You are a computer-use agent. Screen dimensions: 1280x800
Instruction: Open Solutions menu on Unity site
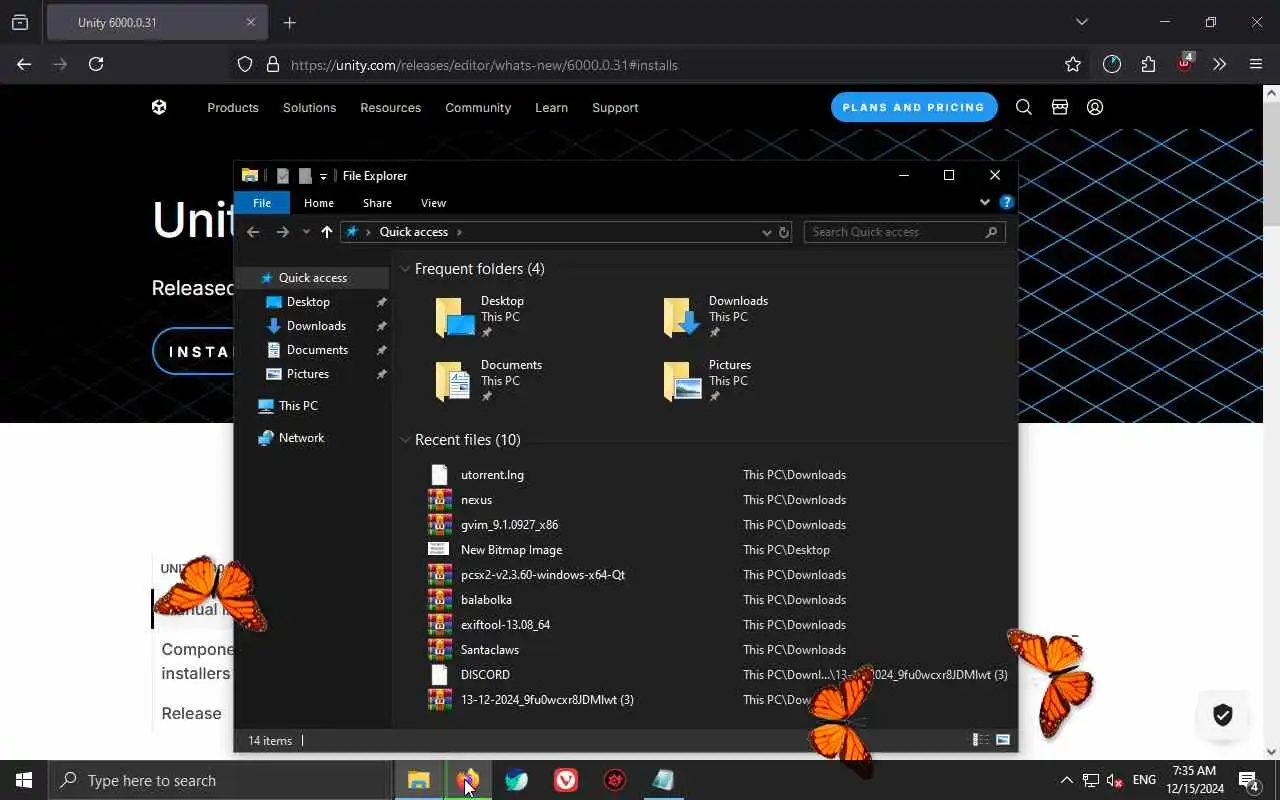tap(309, 108)
